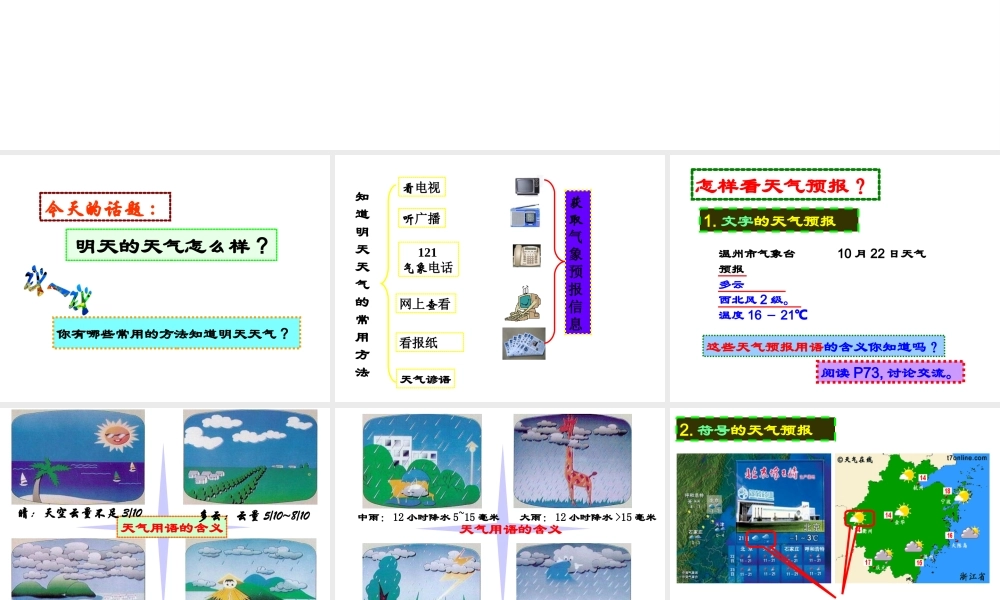Select the 121 气象电话 text box
Image resolution: width=1000 pixels, height=600 pixels.
(428, 260)
